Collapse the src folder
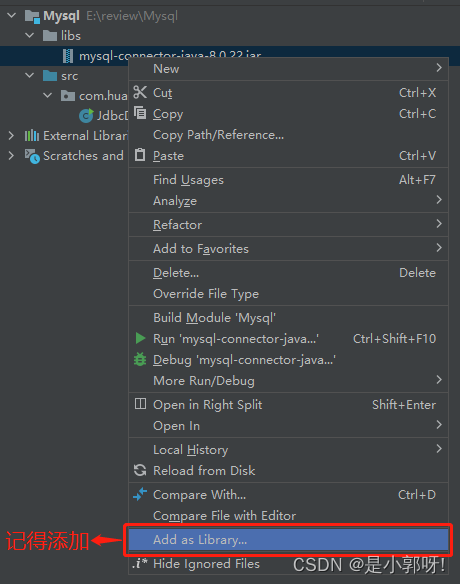This screenshot has height=584, width=460. point(29,76)
